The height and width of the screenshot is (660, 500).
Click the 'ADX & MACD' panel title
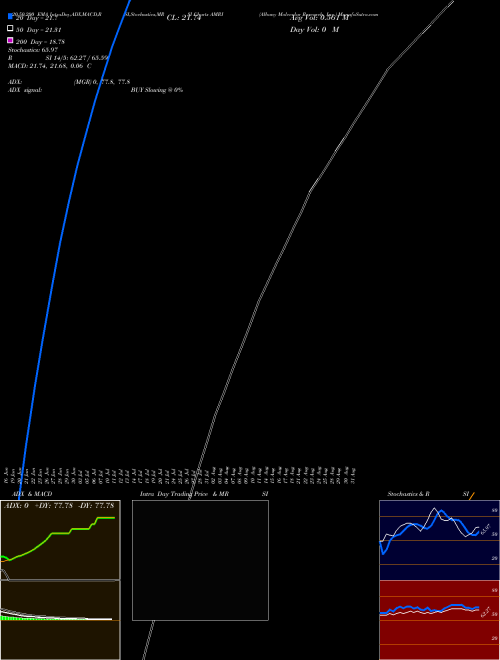click(x=32, y=494)
